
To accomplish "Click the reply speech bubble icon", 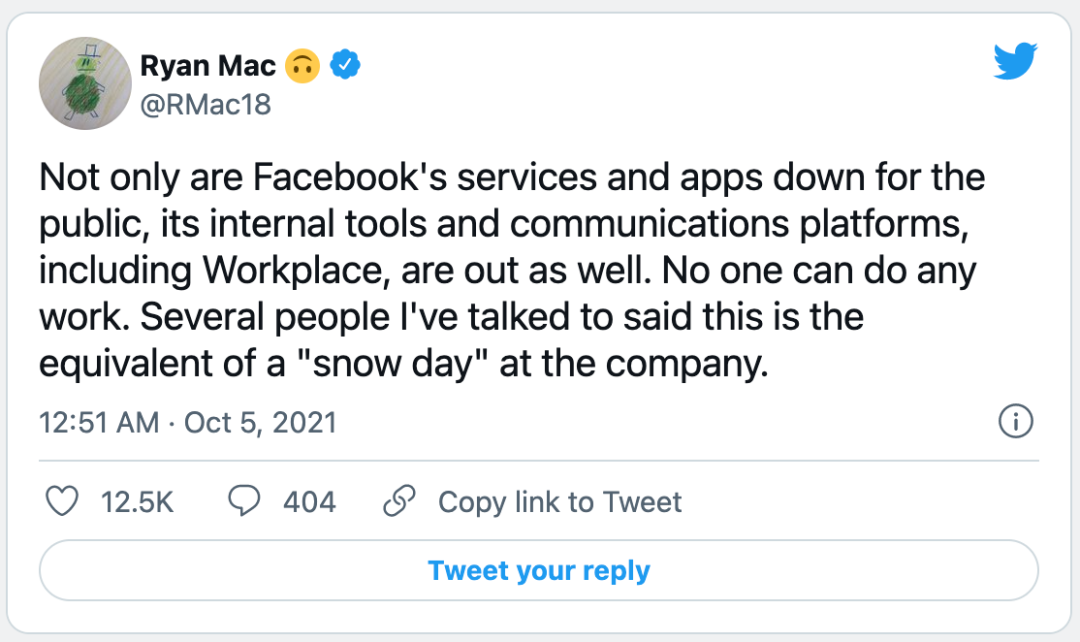I will pyautogui.click(x=244, y=501).
